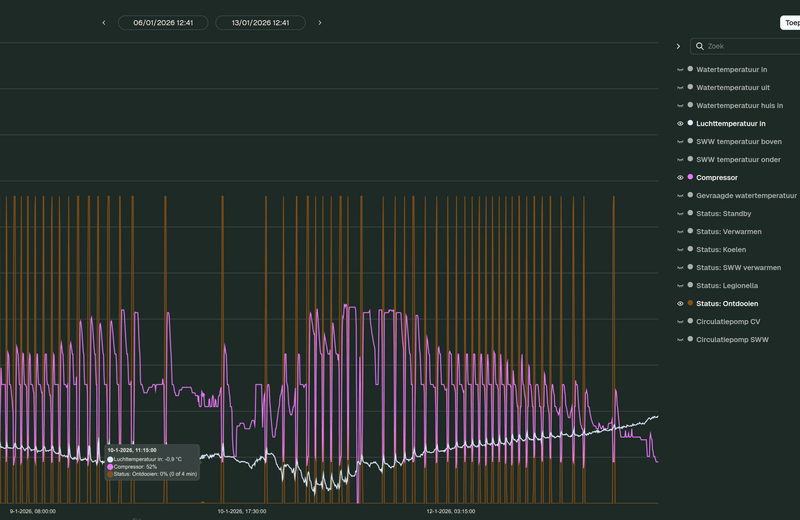Viewport: 800px width, 520px height.
Task: Select the Compressor legend label
Action: click(x=717, y=178)
